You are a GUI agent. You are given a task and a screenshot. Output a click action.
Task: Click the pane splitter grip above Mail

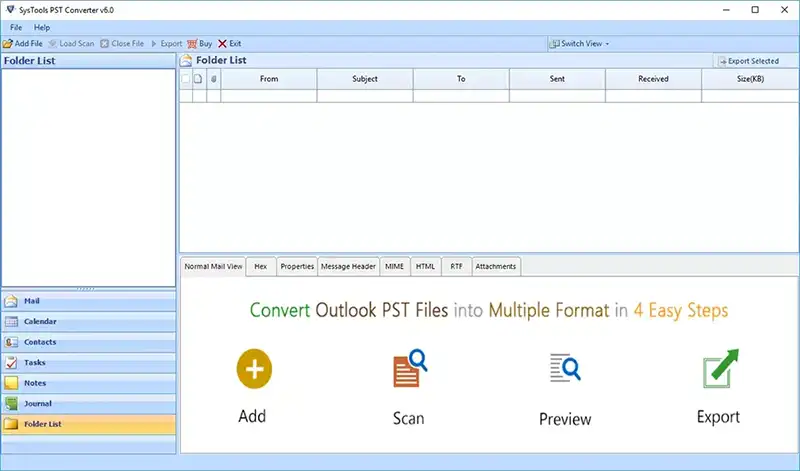(x=86, y=289)
